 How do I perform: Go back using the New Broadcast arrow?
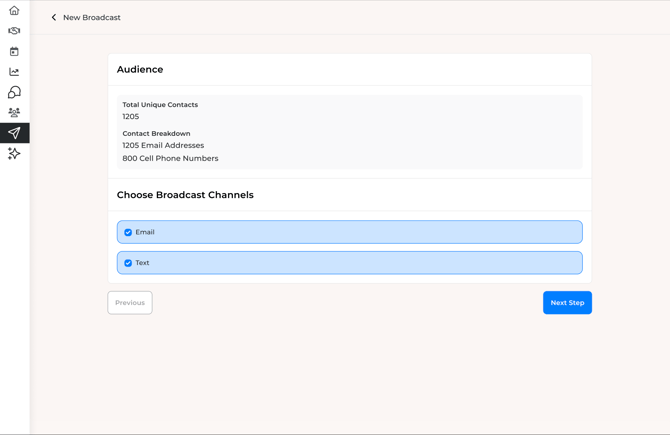coord(54,18)
